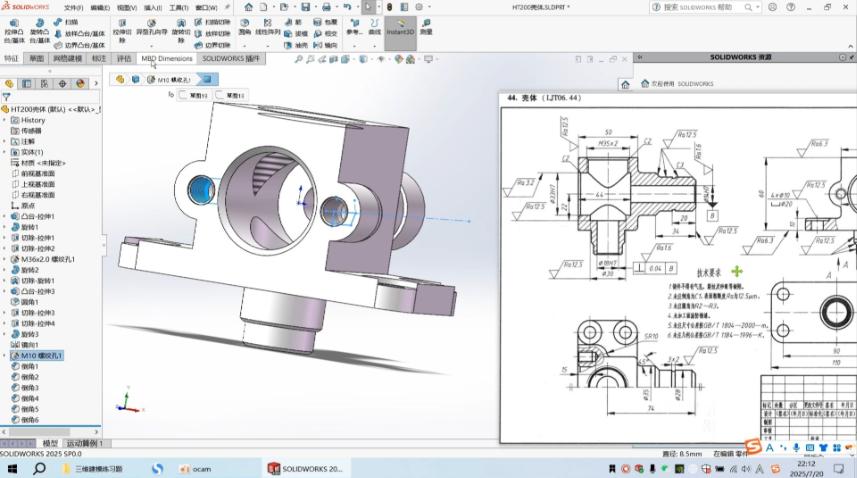Image resolution: width=857 pixels, height=478 pixels.
Task: Click the SOLIDWORKS resources Home button
Action: point(625,84)
